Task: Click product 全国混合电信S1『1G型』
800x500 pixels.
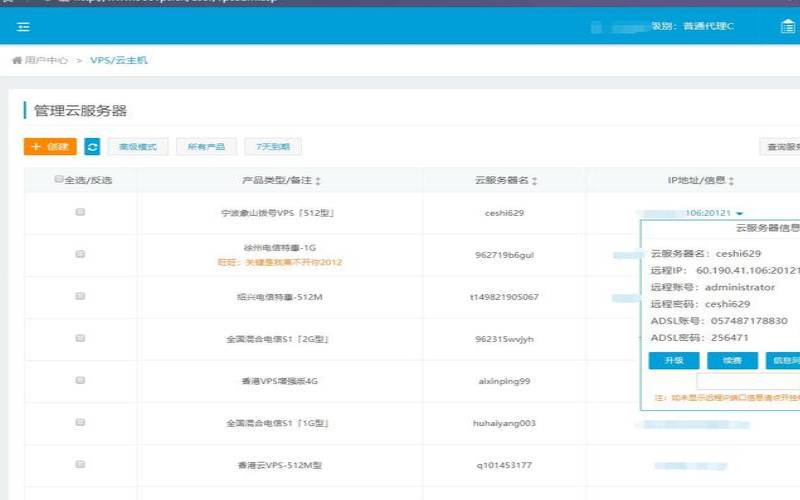Action: pos(278,423)
